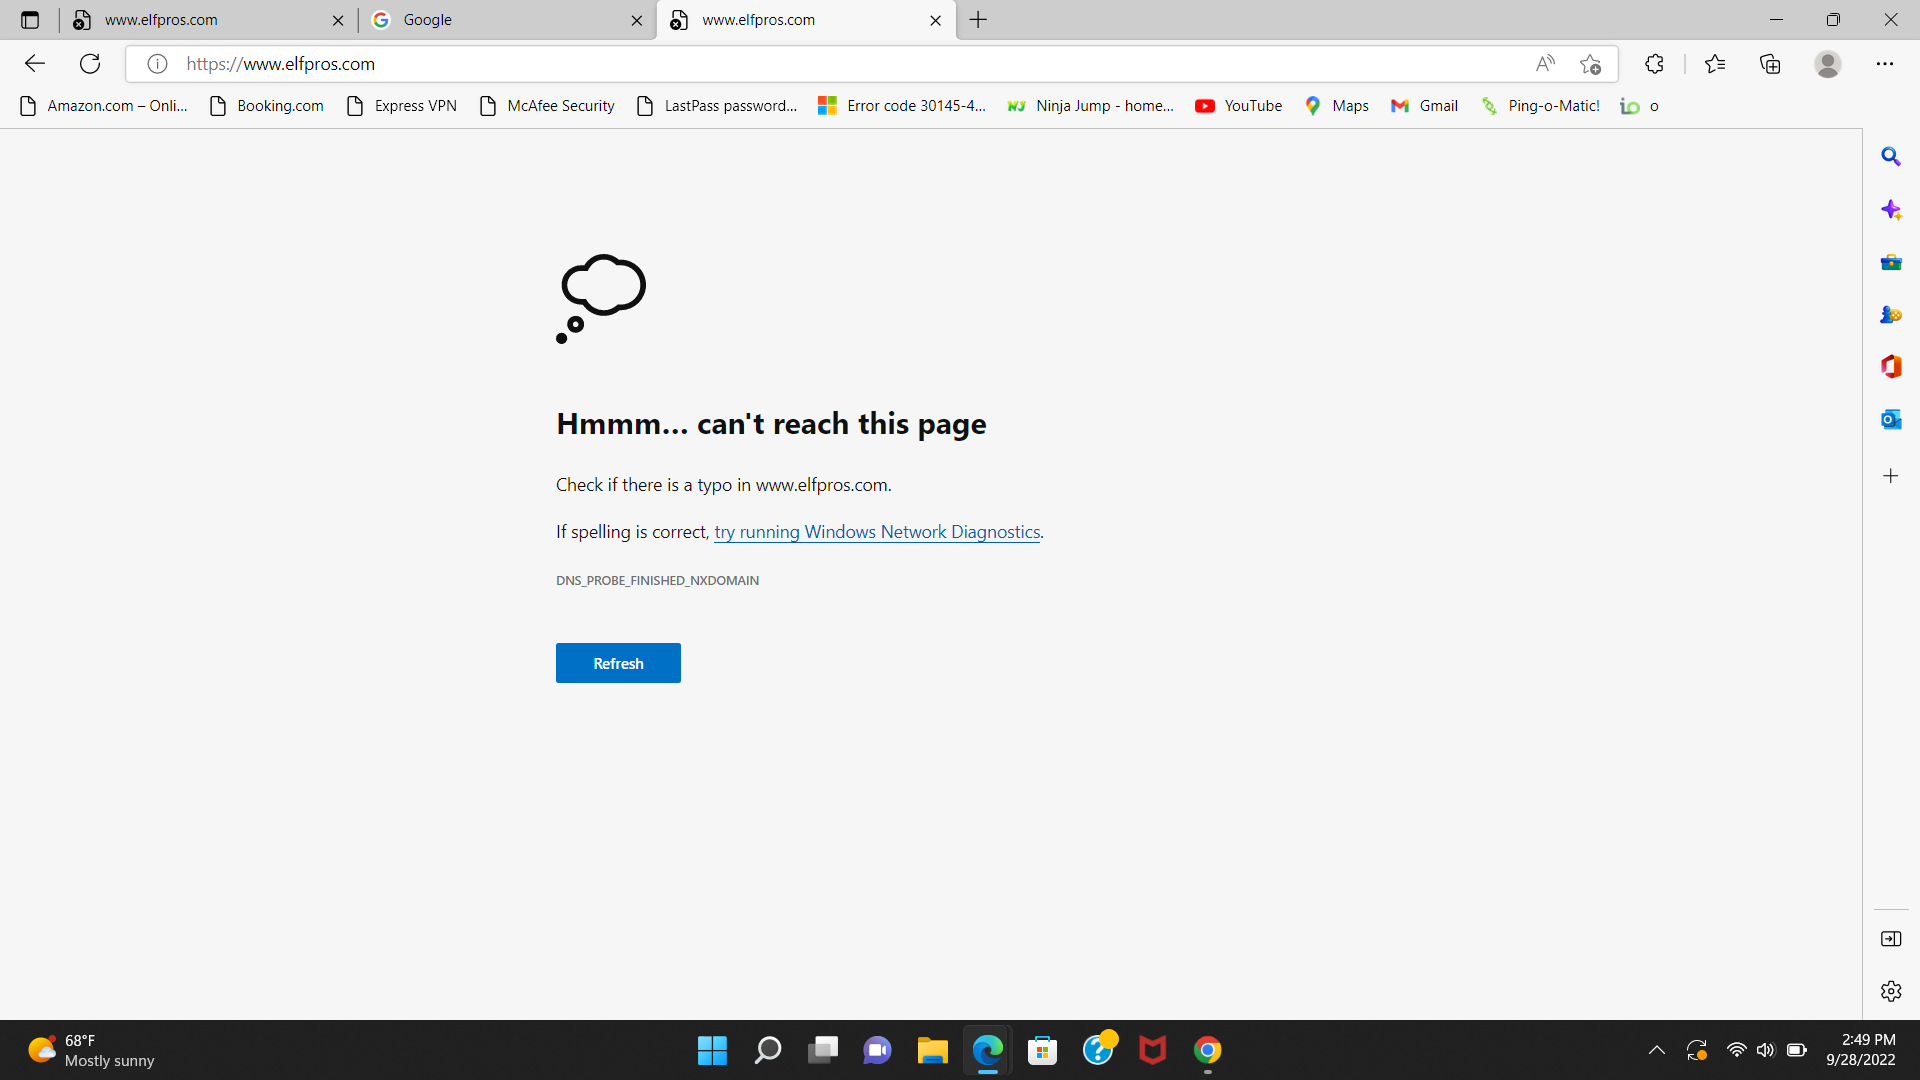The image size is (1920, 1080).
Task: Open Office icon in the sidebar
Action: tap(1890, 367)
